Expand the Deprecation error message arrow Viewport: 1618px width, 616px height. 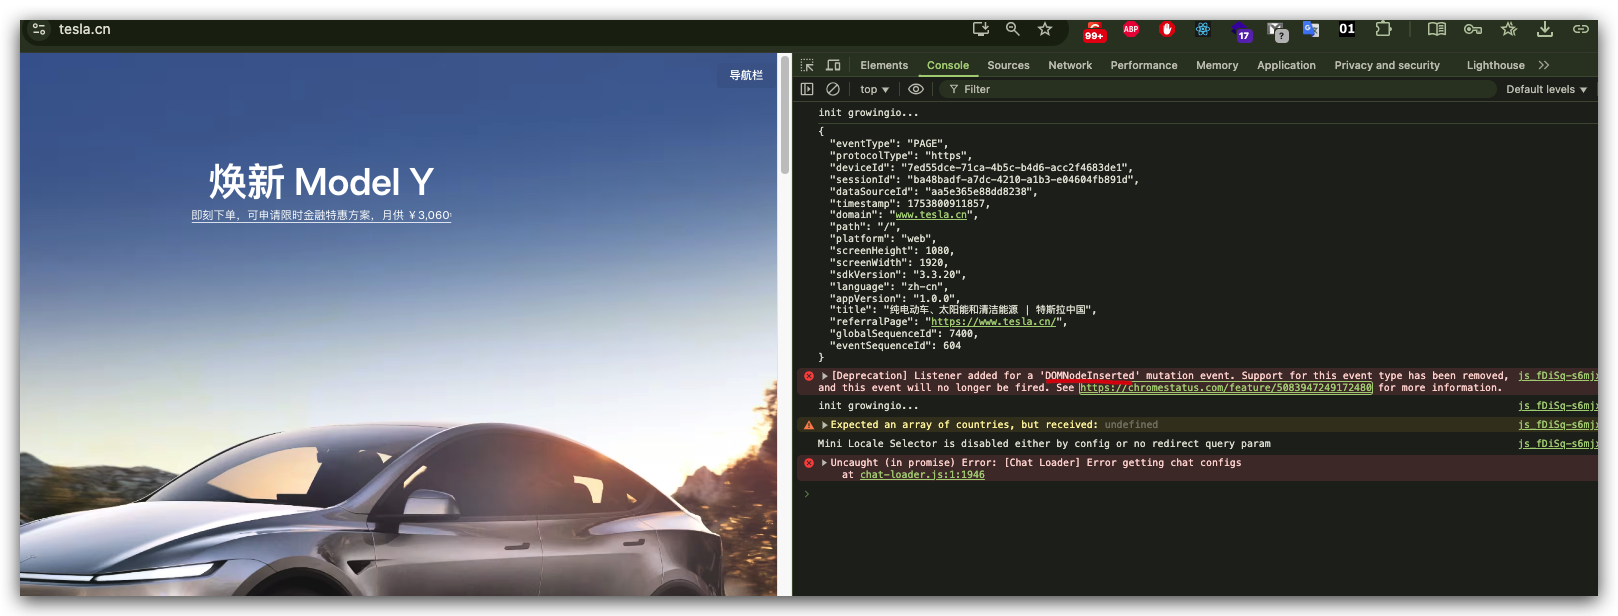coord(824,376)
